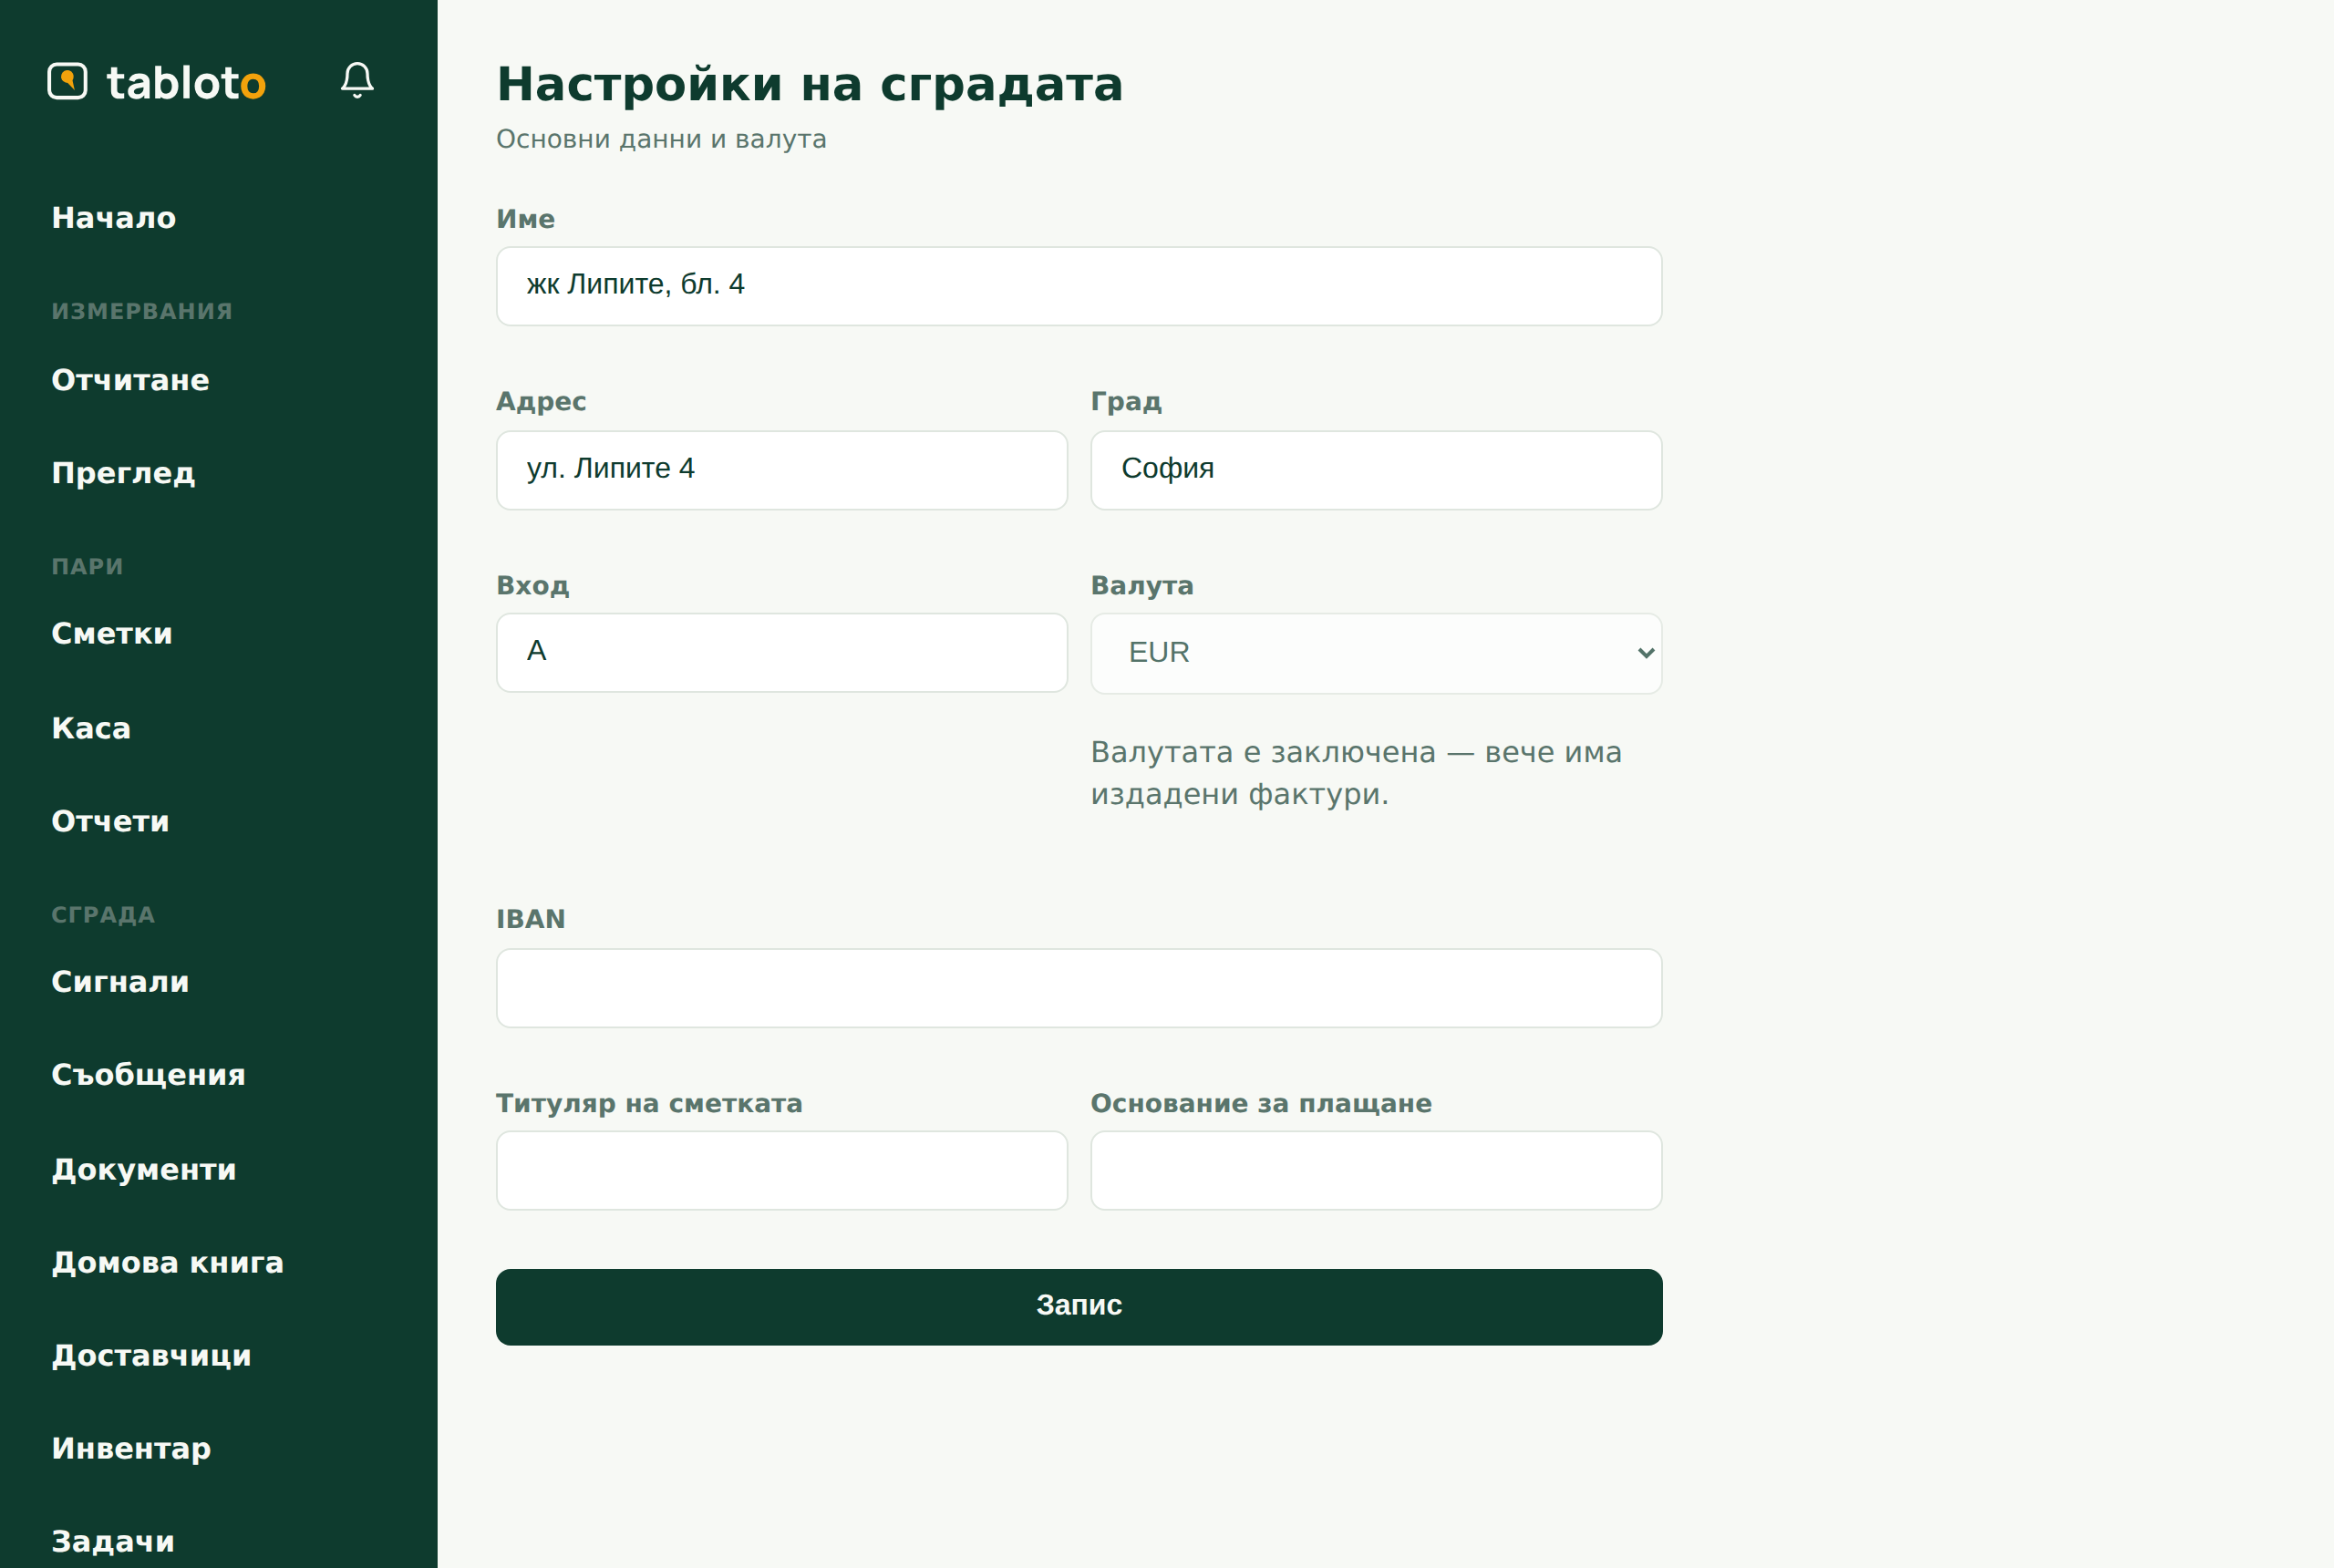Screen dimensions: 2334x1568
Task: Click subtitle Основни данни и валута
Action: tap(661, 139)
